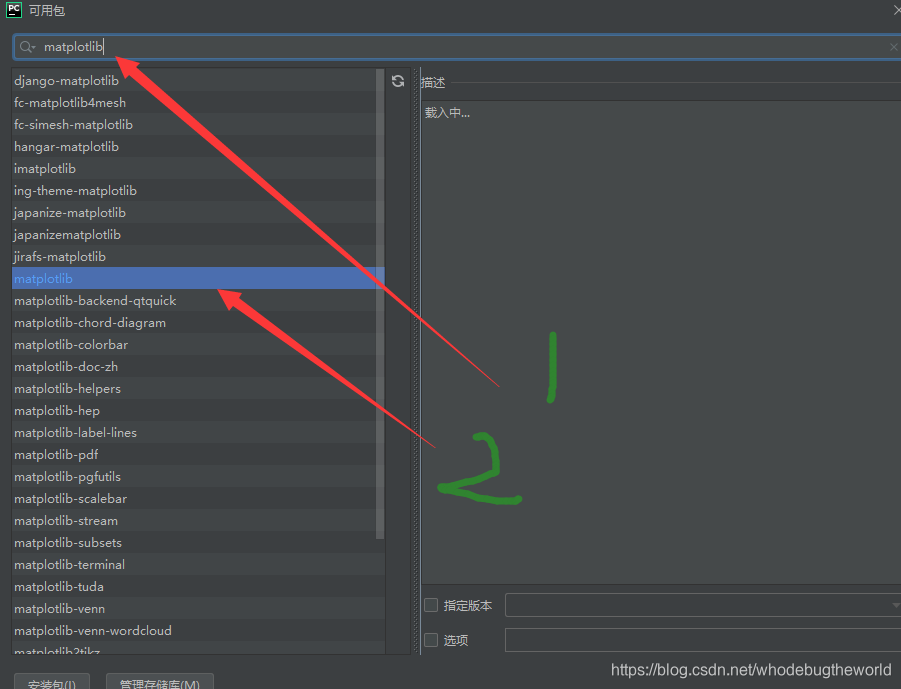Click the package list vertical scrollbar

click(x=380, y=304)
